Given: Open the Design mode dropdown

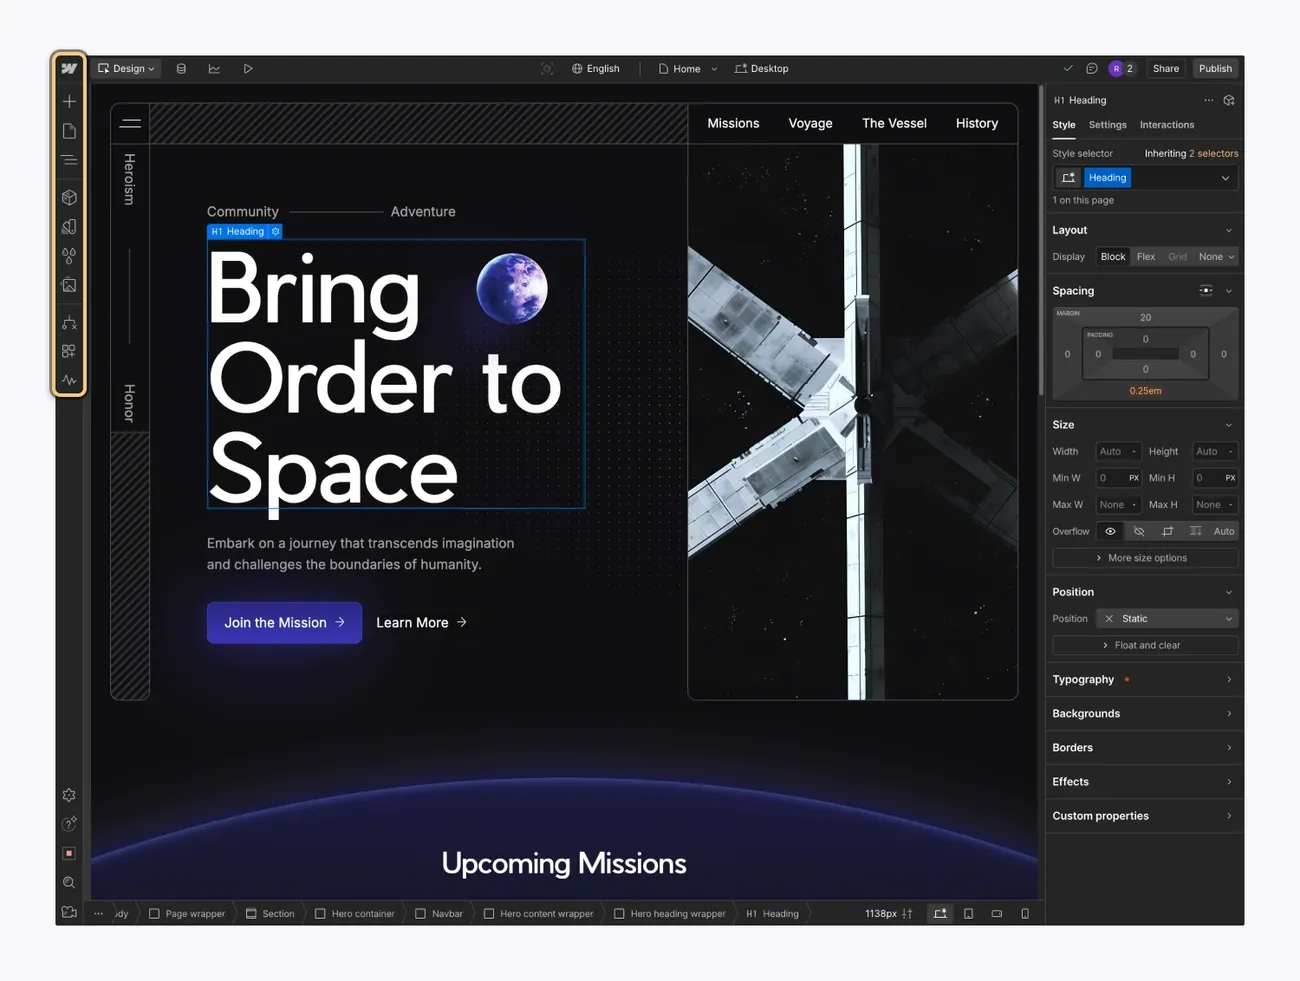Looking at the screenshot, I should (127, 69).
